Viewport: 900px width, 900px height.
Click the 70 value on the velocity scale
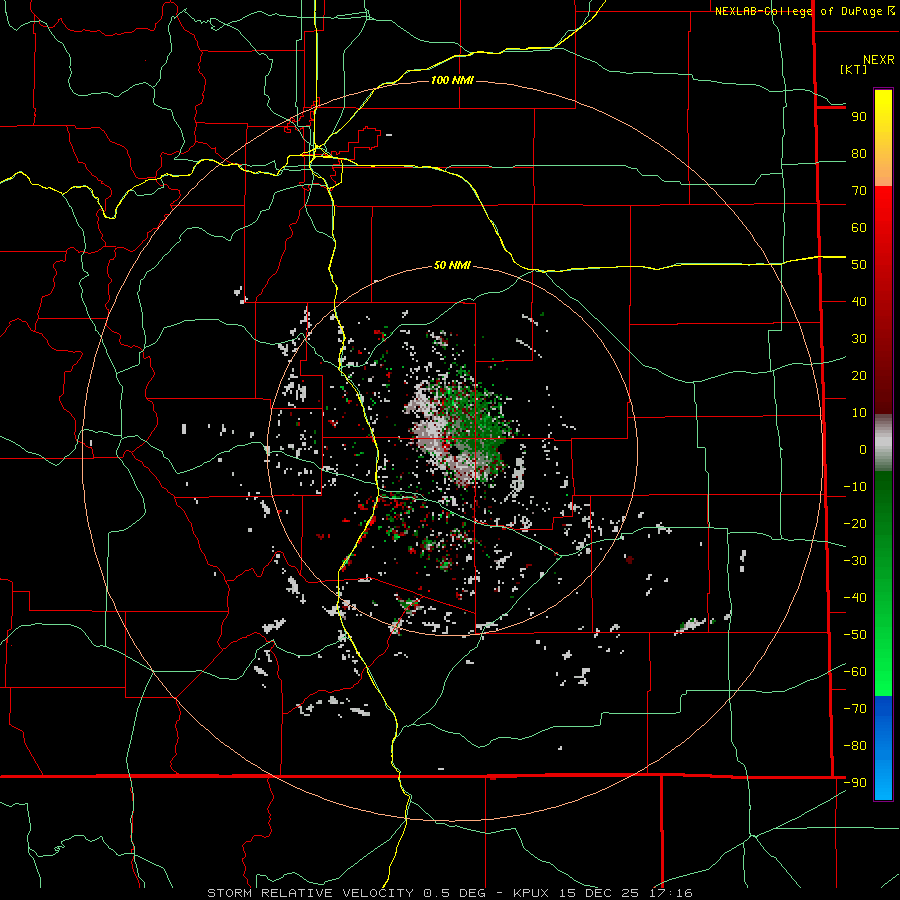(859, 191)
